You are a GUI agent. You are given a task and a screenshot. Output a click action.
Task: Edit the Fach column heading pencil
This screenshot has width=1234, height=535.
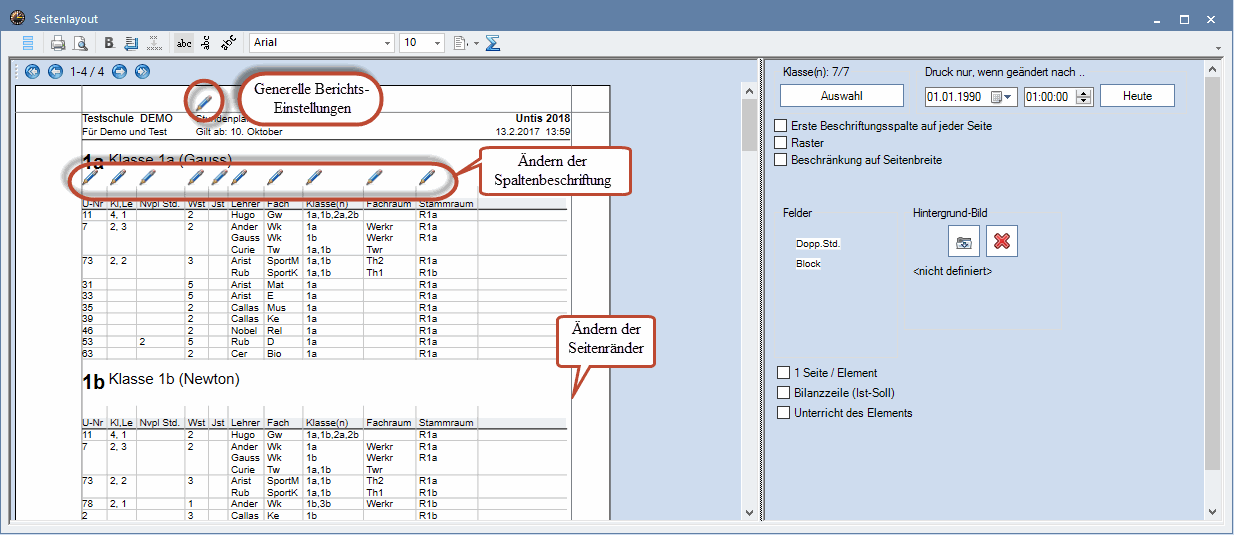[275, 179]
